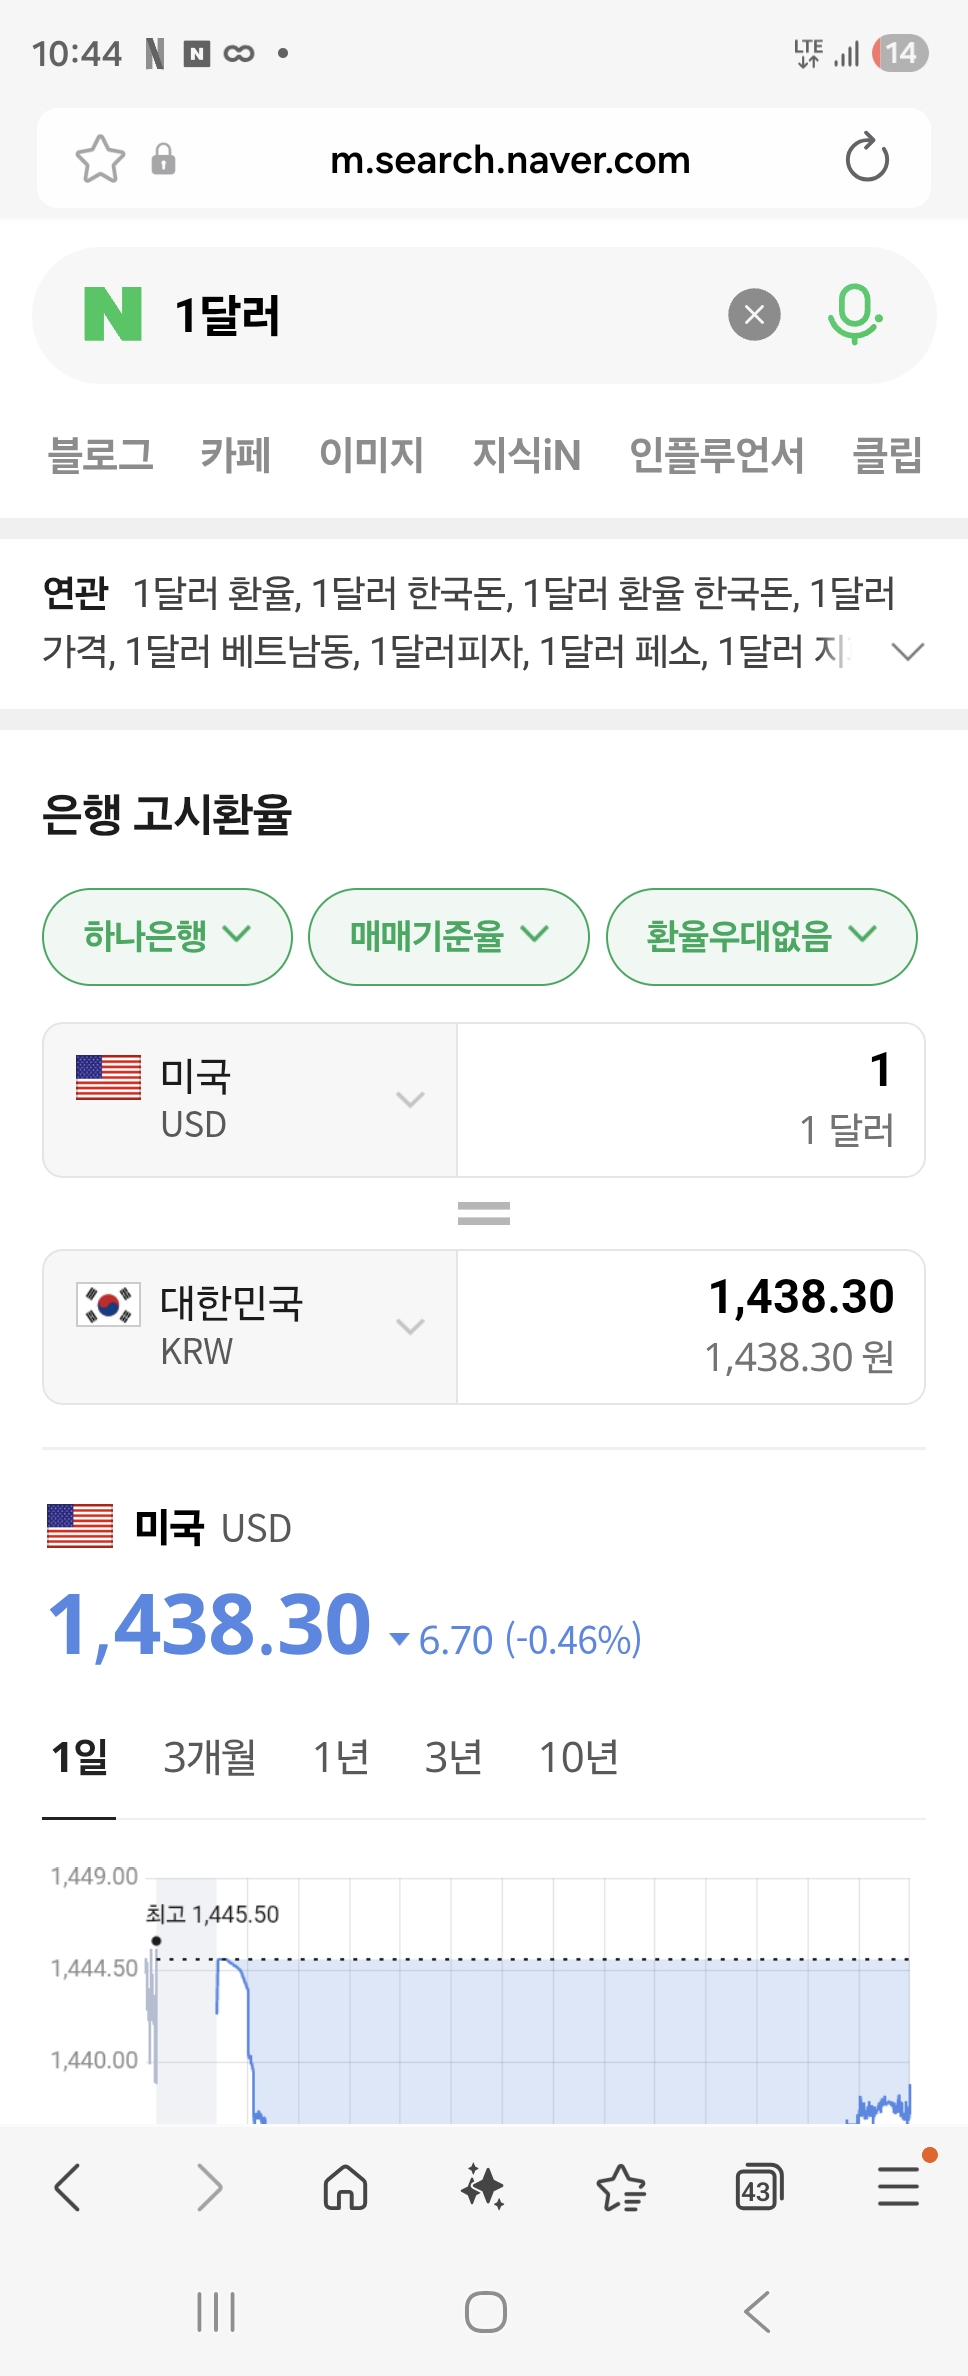This screenshot has width=968, height=2376.
Task: Open the browser hamburger menu
Action: pyautogui.click(x=898, y=2187)
